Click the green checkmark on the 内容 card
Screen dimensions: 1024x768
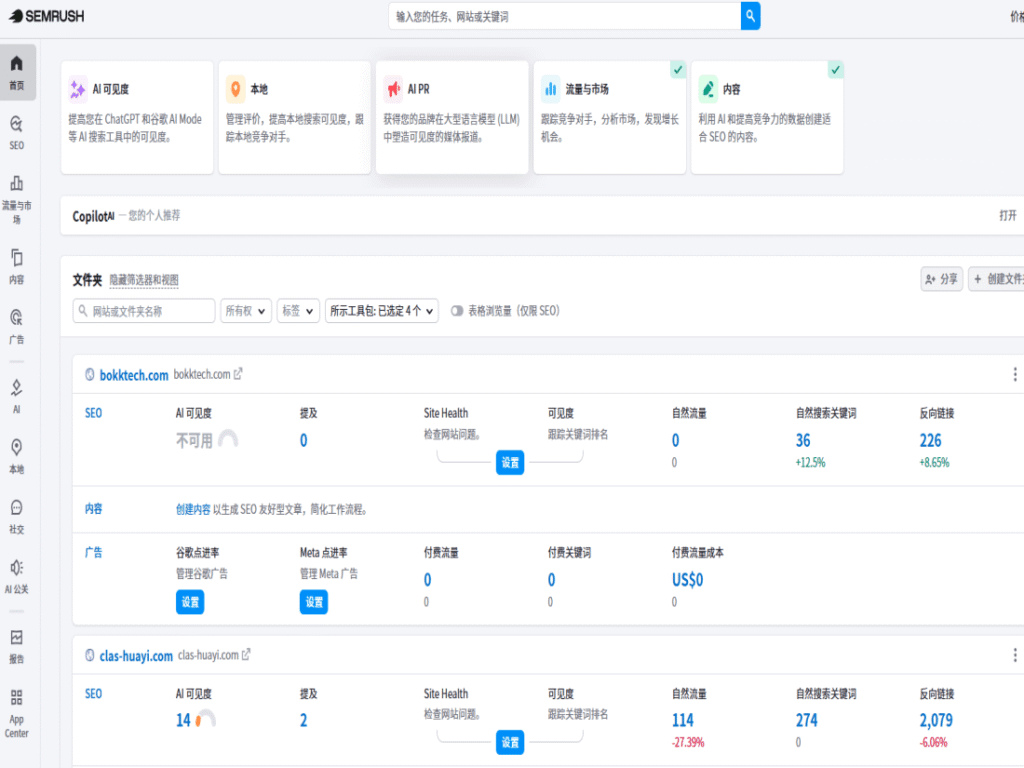pos(836,70)
